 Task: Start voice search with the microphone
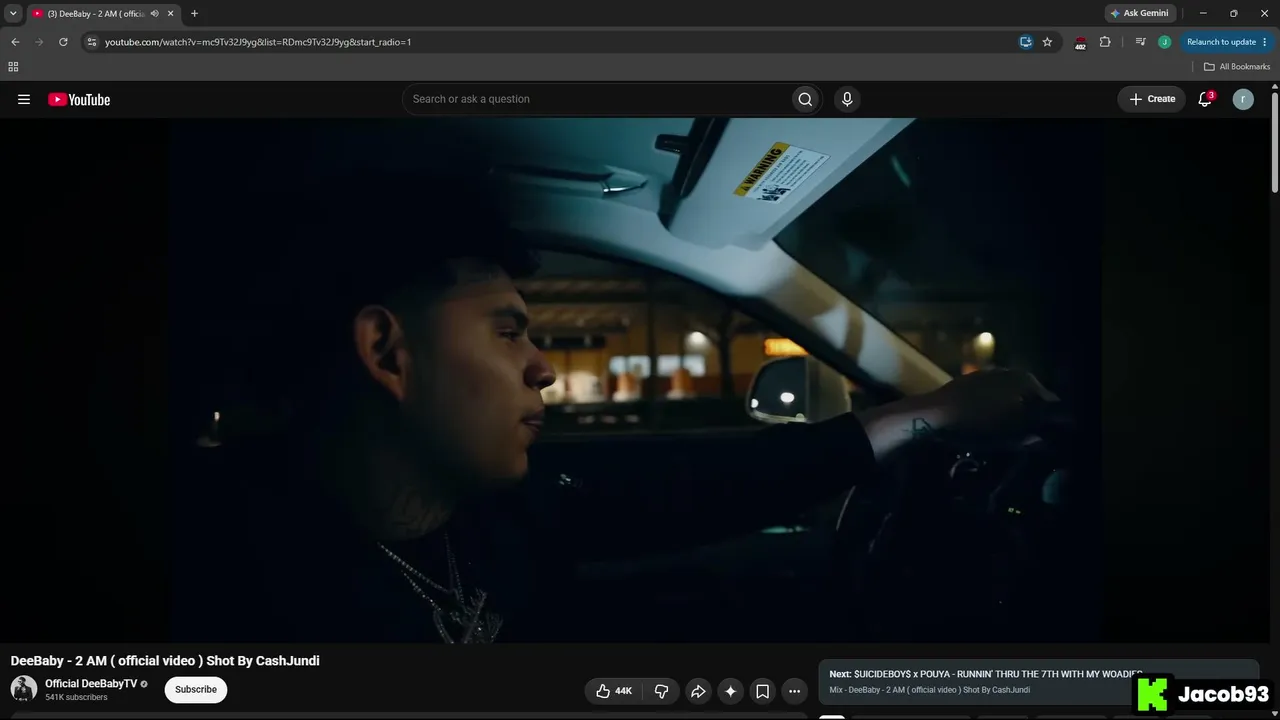click(x=847, y=99)
